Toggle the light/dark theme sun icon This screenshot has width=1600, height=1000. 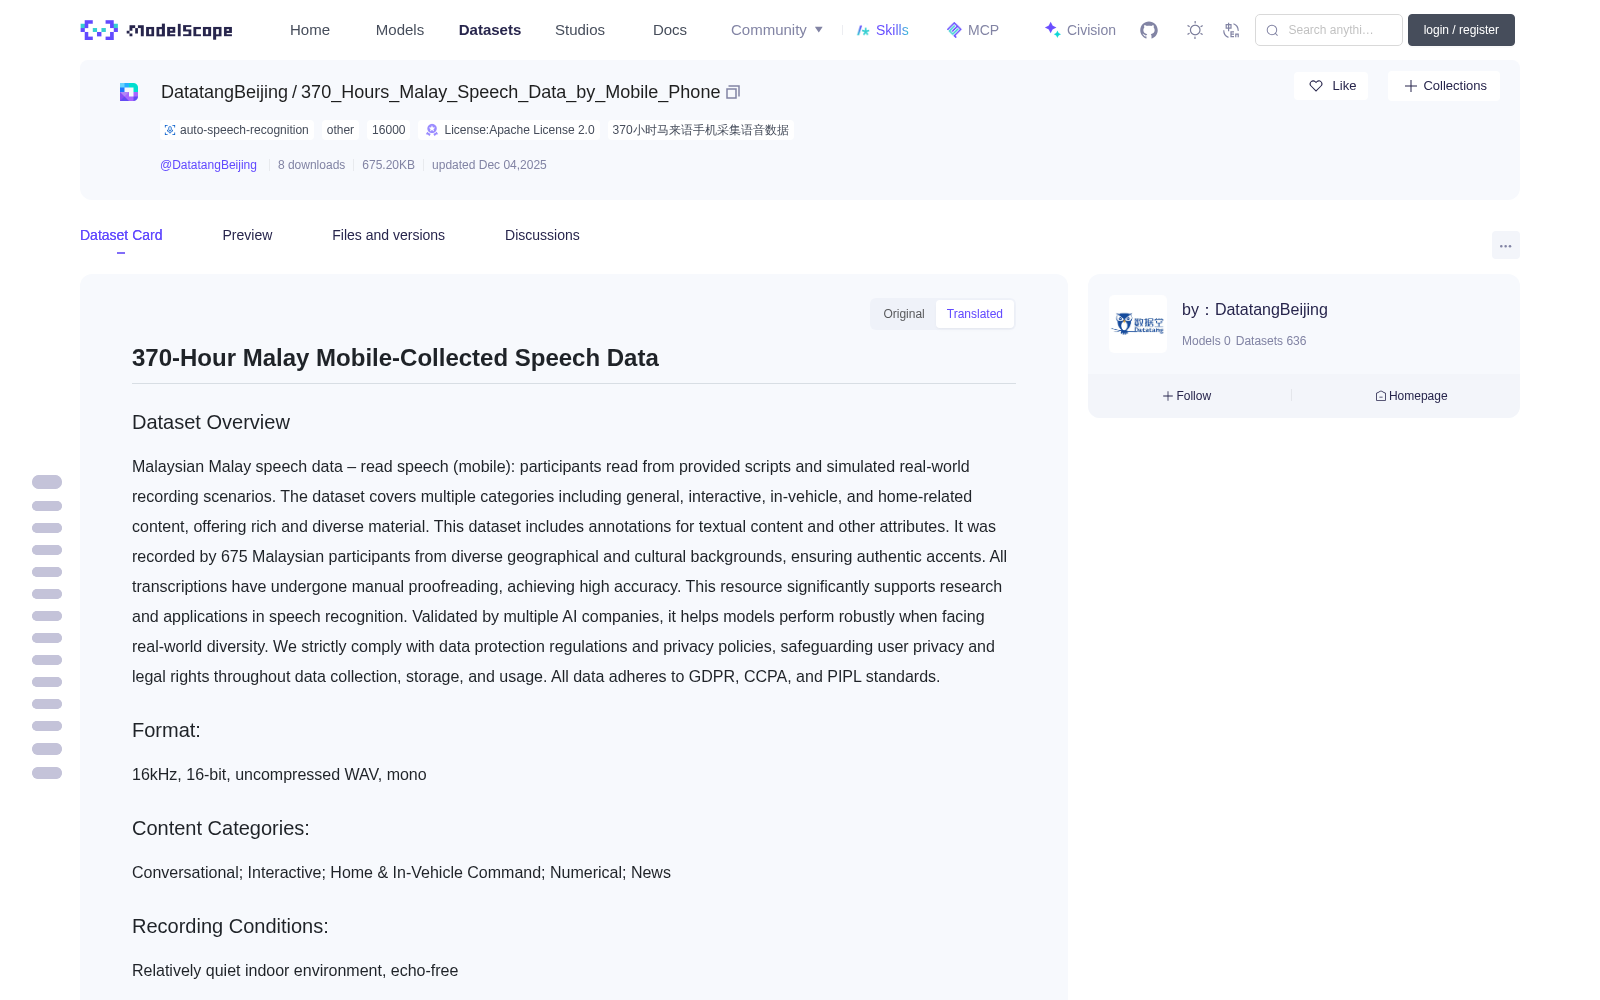pos(1194,30)
